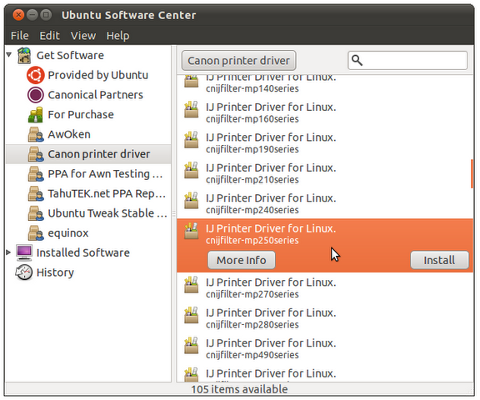Open the For Purchase coins icon

click(x=35, y=115)
